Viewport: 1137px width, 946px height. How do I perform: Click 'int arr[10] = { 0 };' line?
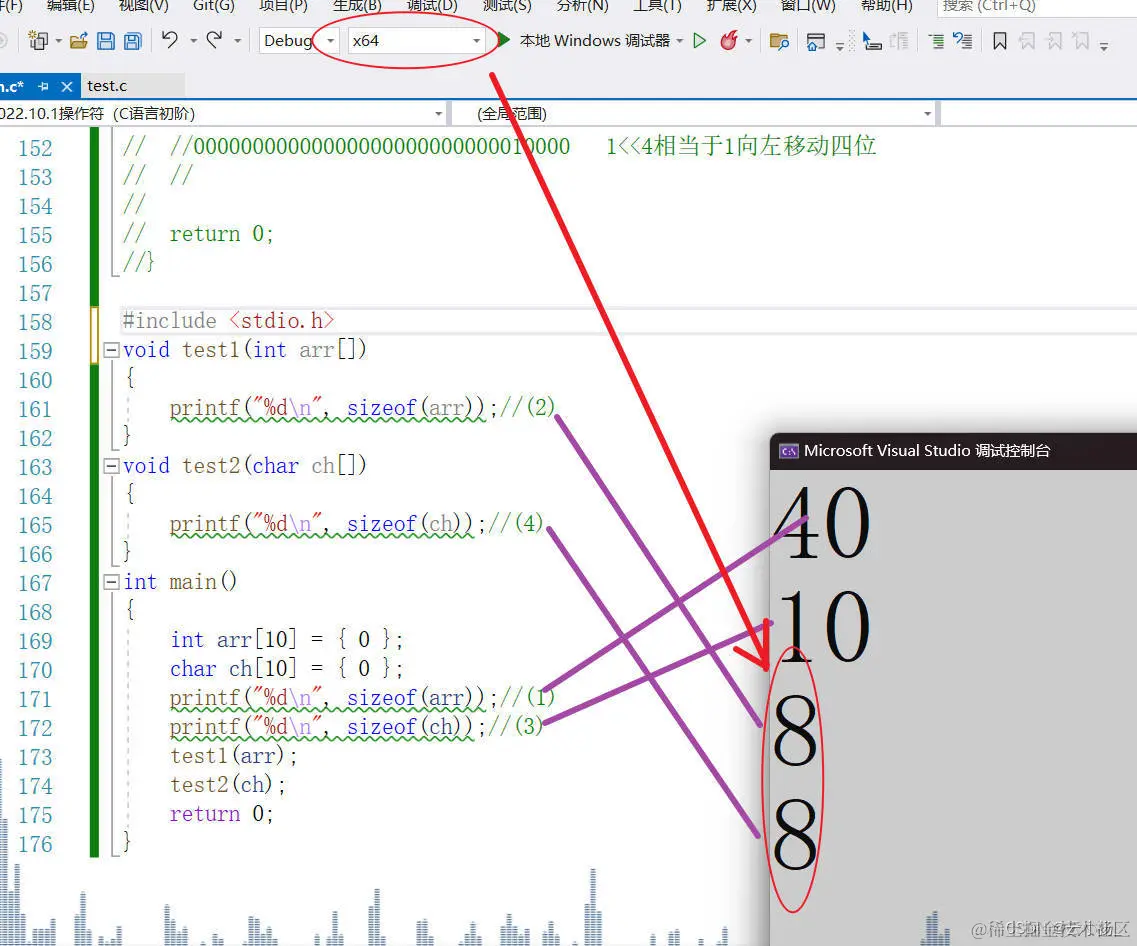point(286,639)
